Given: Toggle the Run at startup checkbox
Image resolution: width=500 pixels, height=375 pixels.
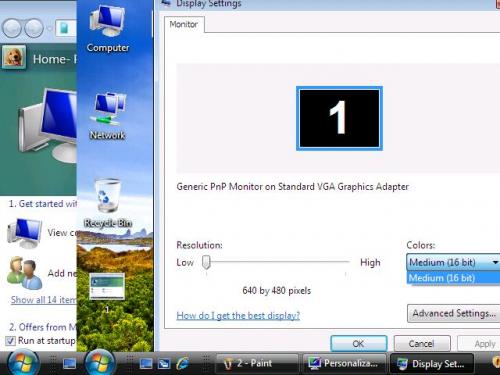Looking at the screenshot, I should coord(11,341).
